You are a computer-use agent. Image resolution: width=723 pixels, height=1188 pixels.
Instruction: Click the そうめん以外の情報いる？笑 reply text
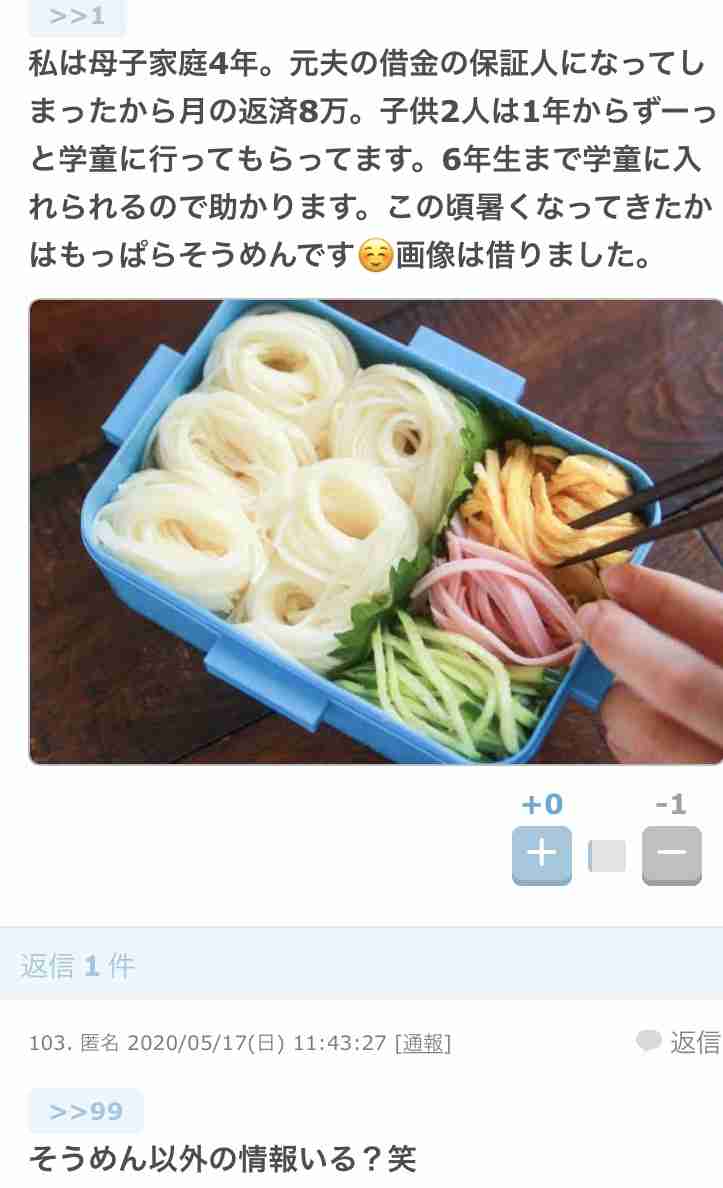[223, 1159]
